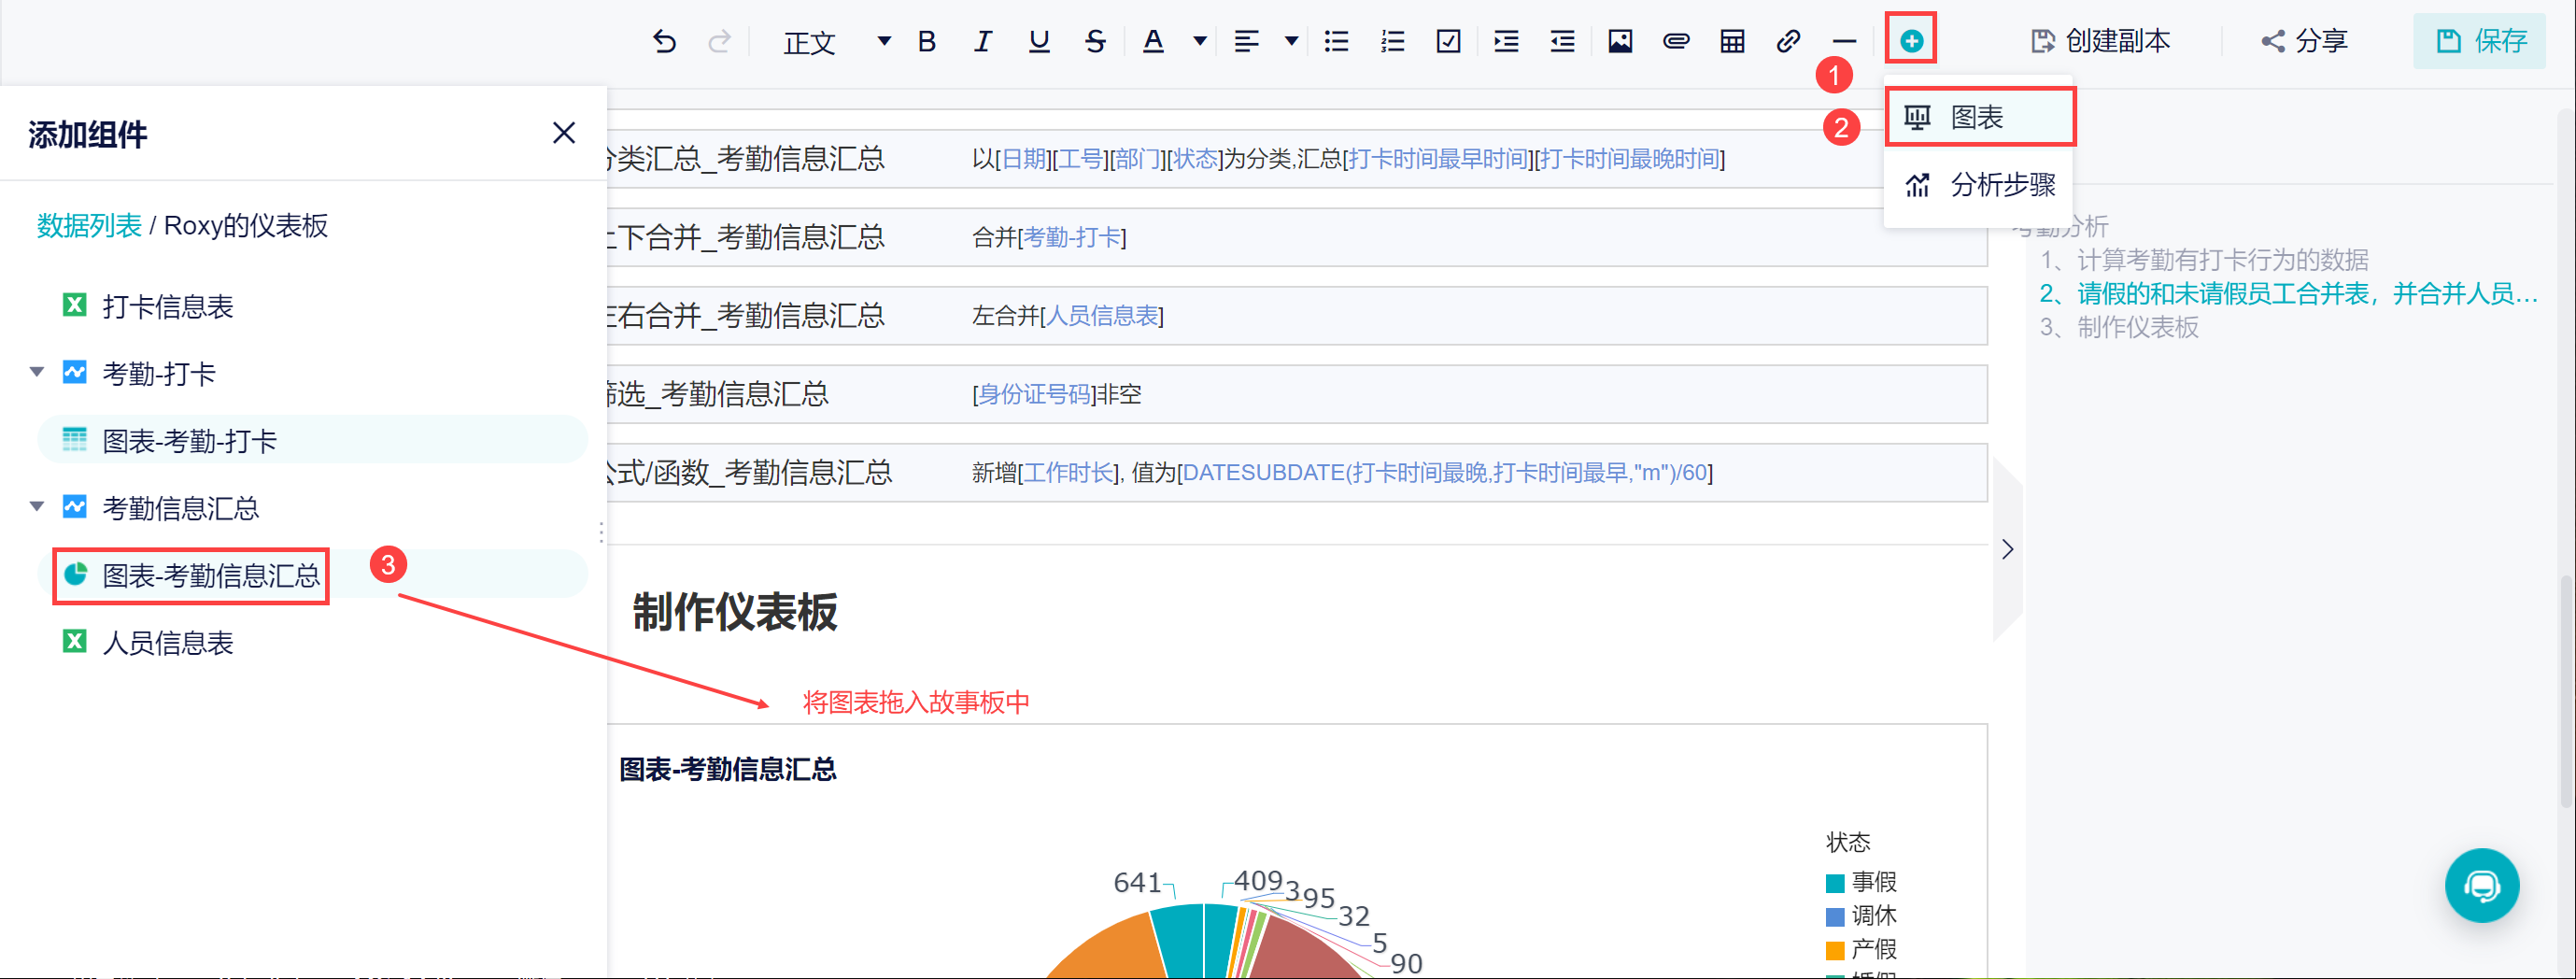Image resolution: width=2576 pixels, height=979 pixels.
Task: Click the 图表-考勤信息汇总 chart title
Action: click(x=728, y=769)
